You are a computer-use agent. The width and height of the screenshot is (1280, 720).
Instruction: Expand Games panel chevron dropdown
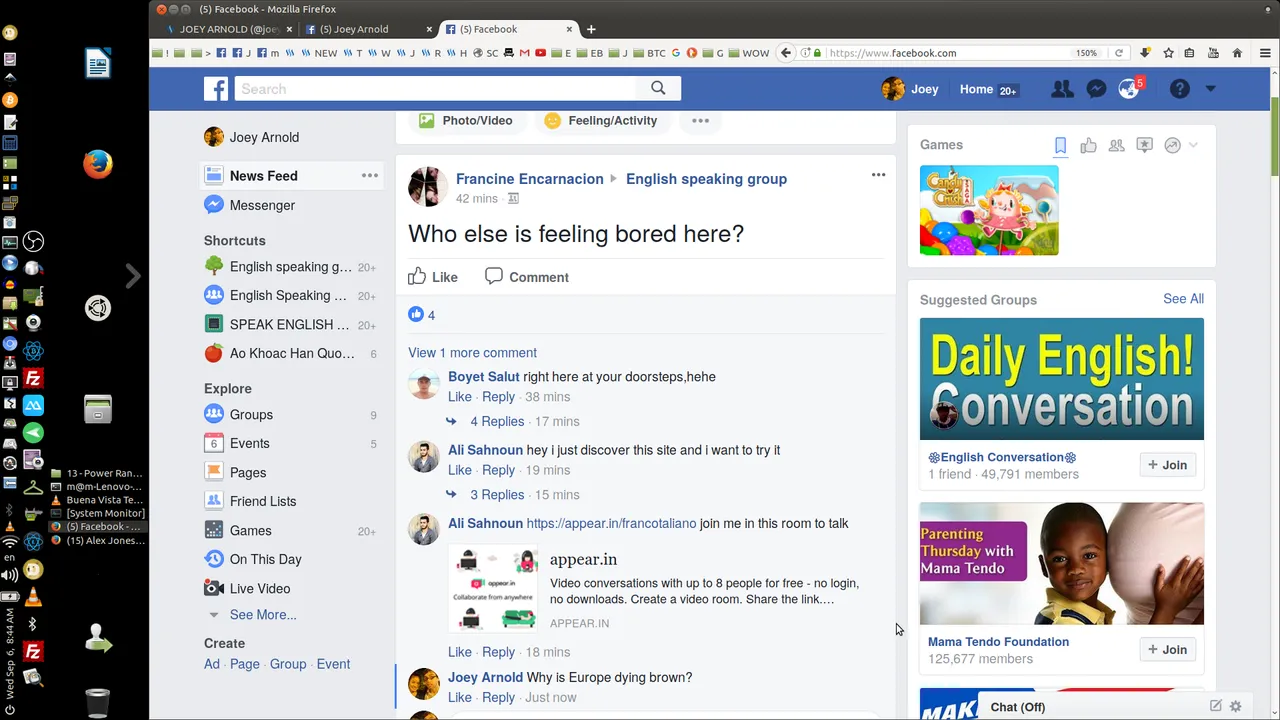click(x=1193, y=146)
